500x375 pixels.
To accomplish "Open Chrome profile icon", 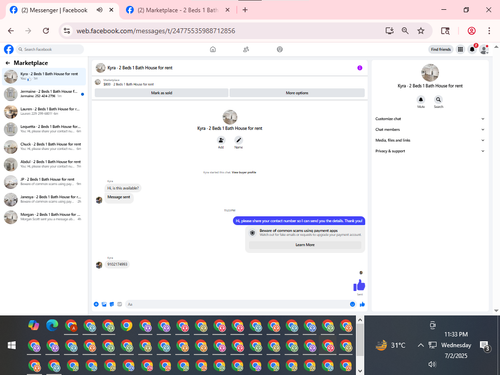I will 471,31.
